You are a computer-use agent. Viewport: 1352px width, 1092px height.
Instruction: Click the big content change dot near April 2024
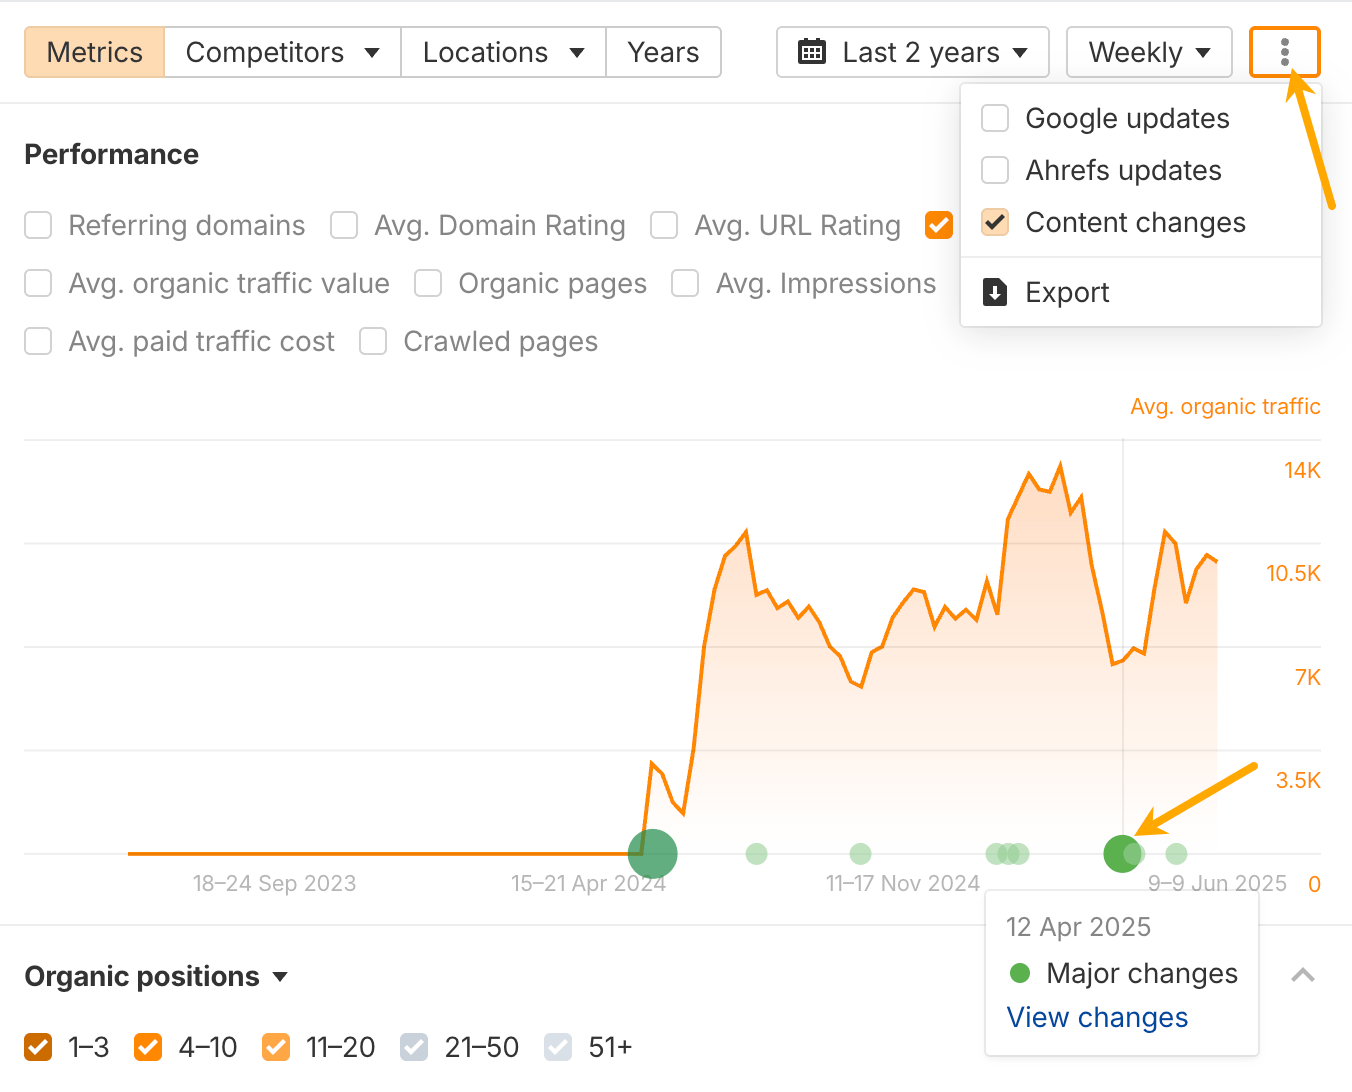652,854
